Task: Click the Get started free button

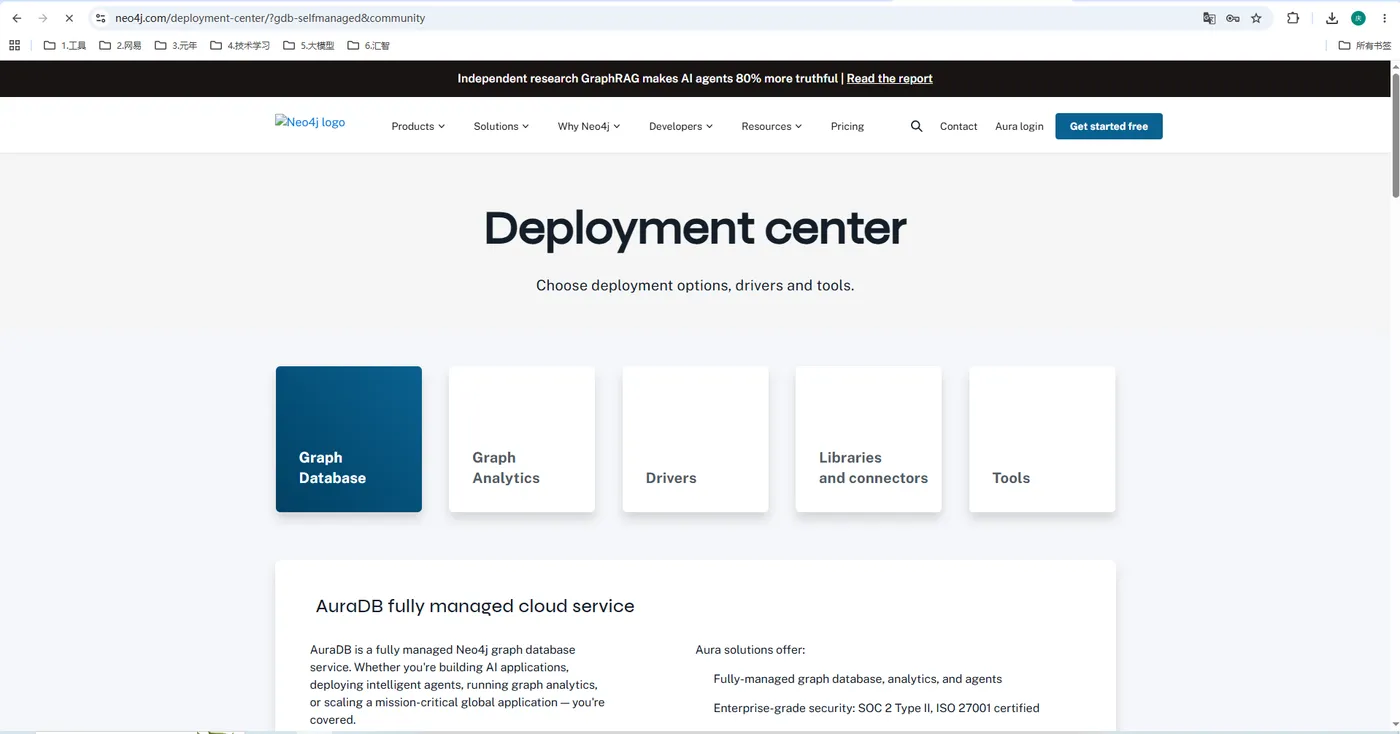Action: pos(1109,126)
